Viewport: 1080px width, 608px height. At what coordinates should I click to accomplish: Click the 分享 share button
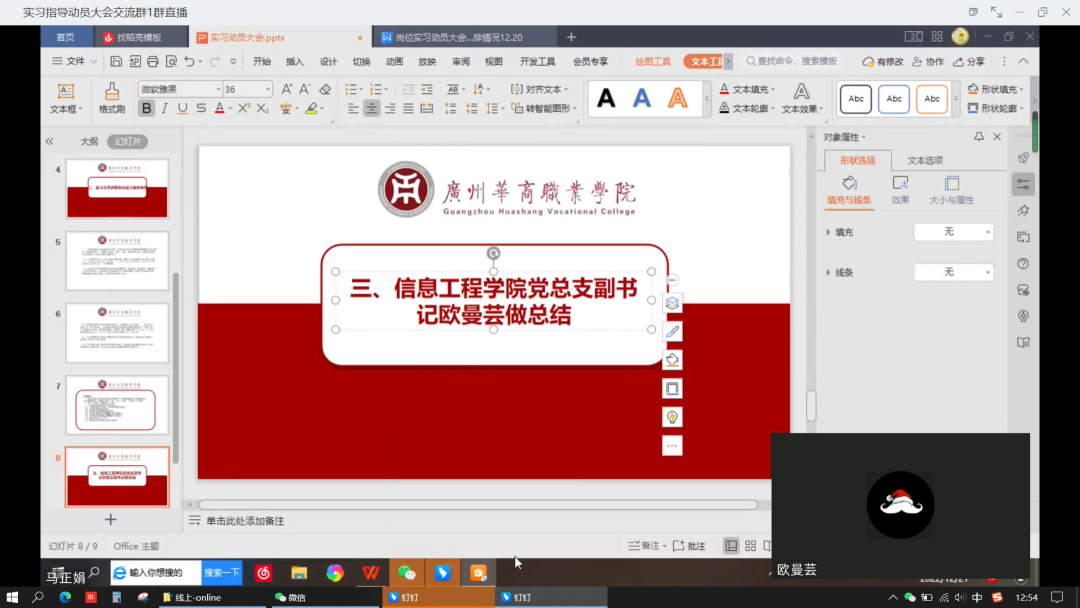[x=969, y=62]
